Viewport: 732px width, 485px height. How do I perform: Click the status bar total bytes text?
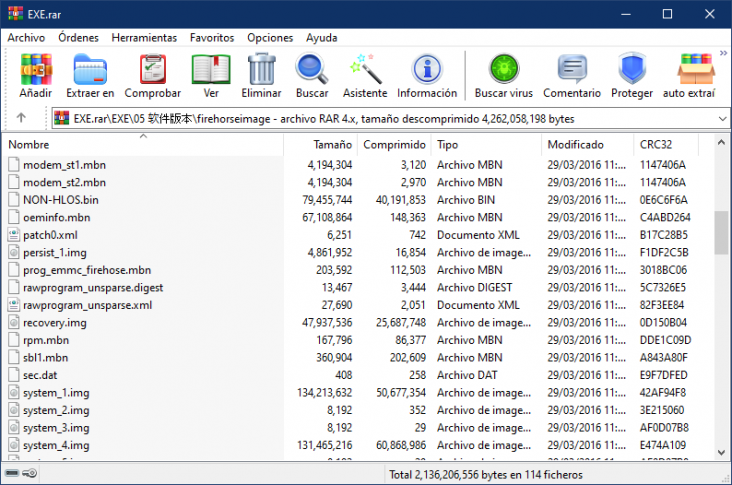486,474
